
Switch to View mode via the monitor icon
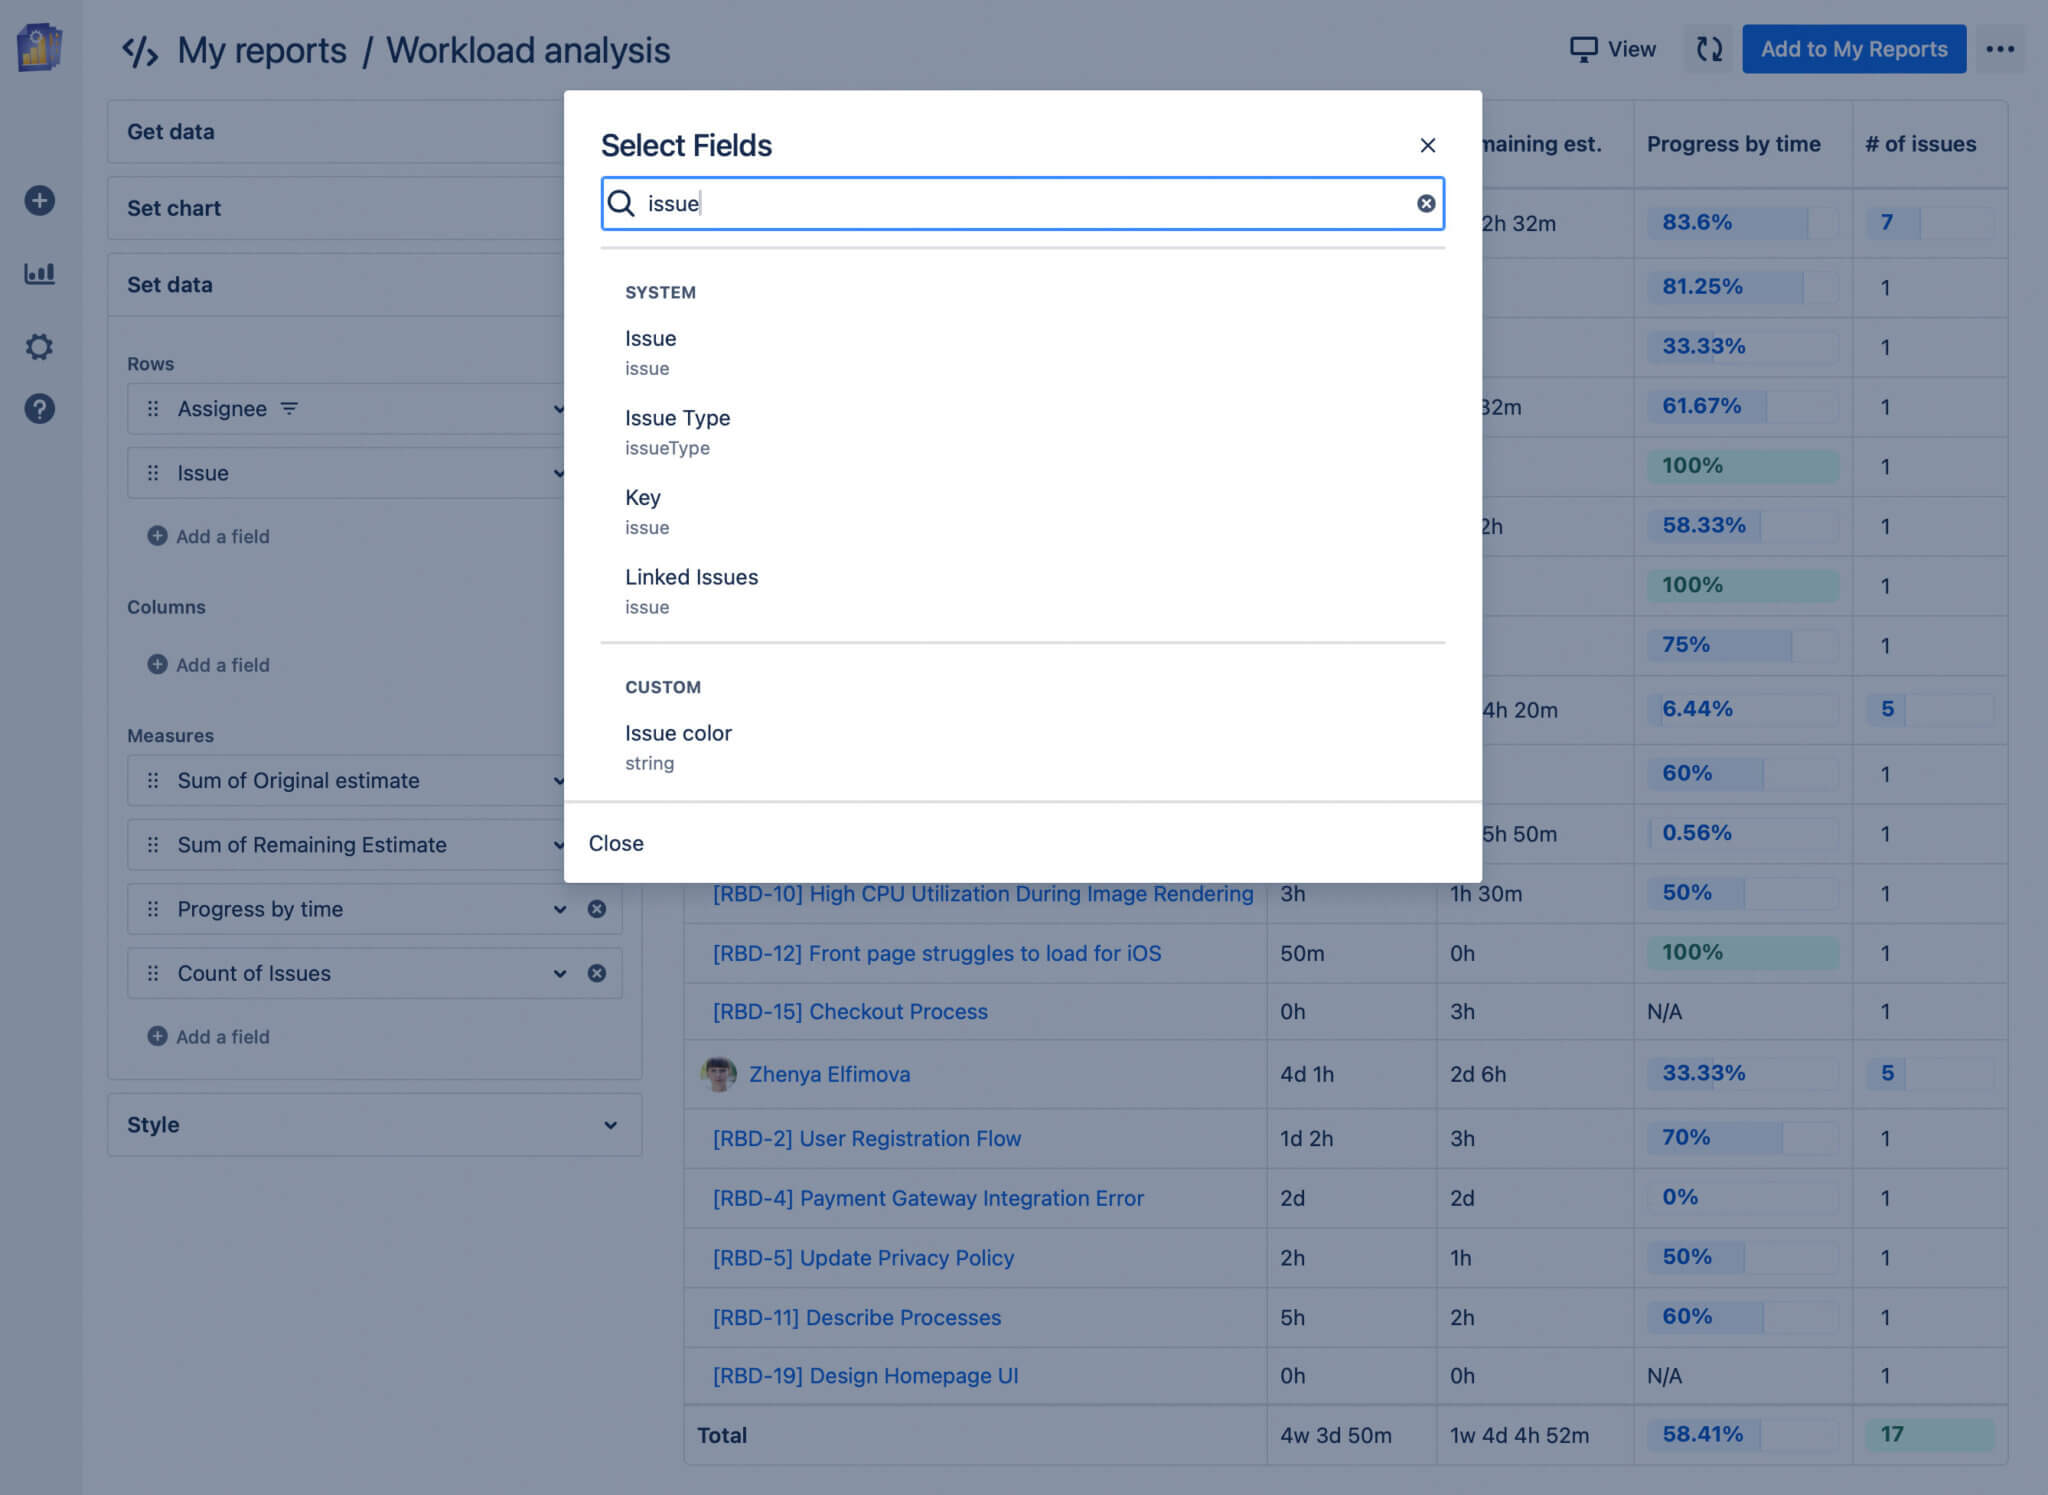click(x=1611, y=48)
